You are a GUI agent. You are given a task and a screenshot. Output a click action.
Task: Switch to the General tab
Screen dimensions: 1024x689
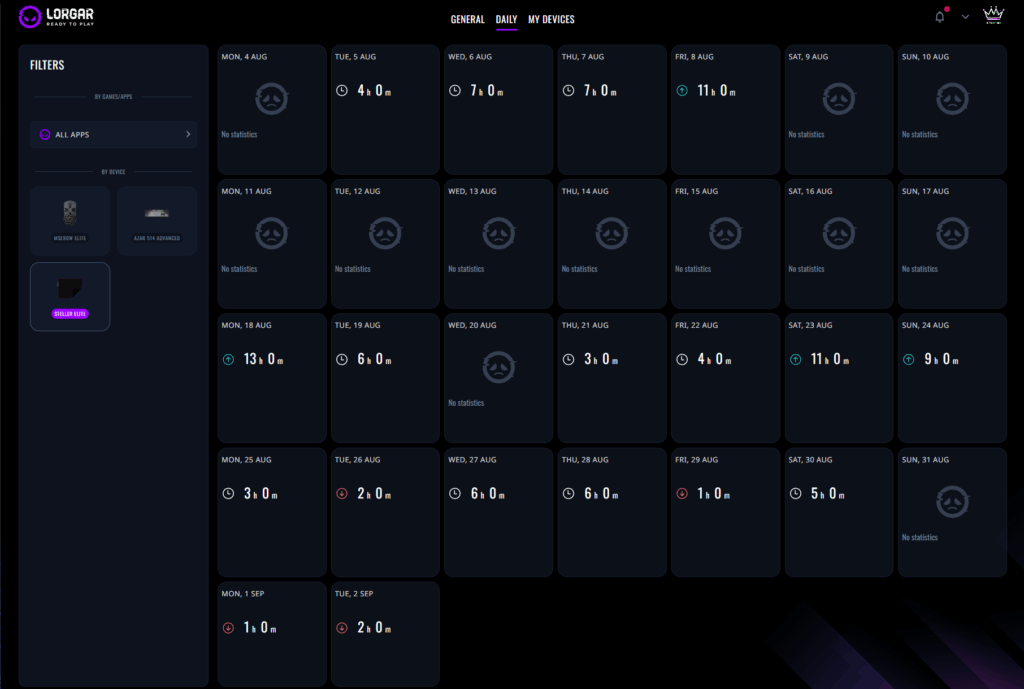(467, 19)
